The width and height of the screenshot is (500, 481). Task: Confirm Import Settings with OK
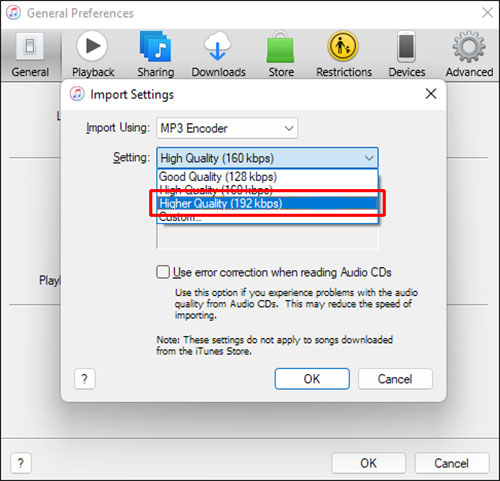312,379
